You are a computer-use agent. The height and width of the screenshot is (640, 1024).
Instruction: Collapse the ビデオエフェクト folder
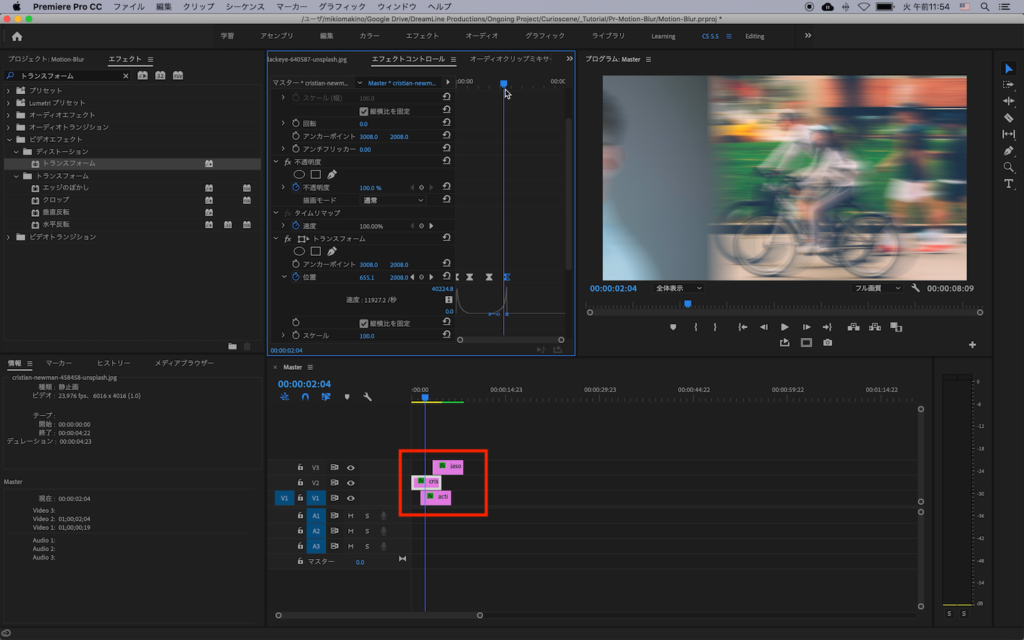click(x=10, y=139)
